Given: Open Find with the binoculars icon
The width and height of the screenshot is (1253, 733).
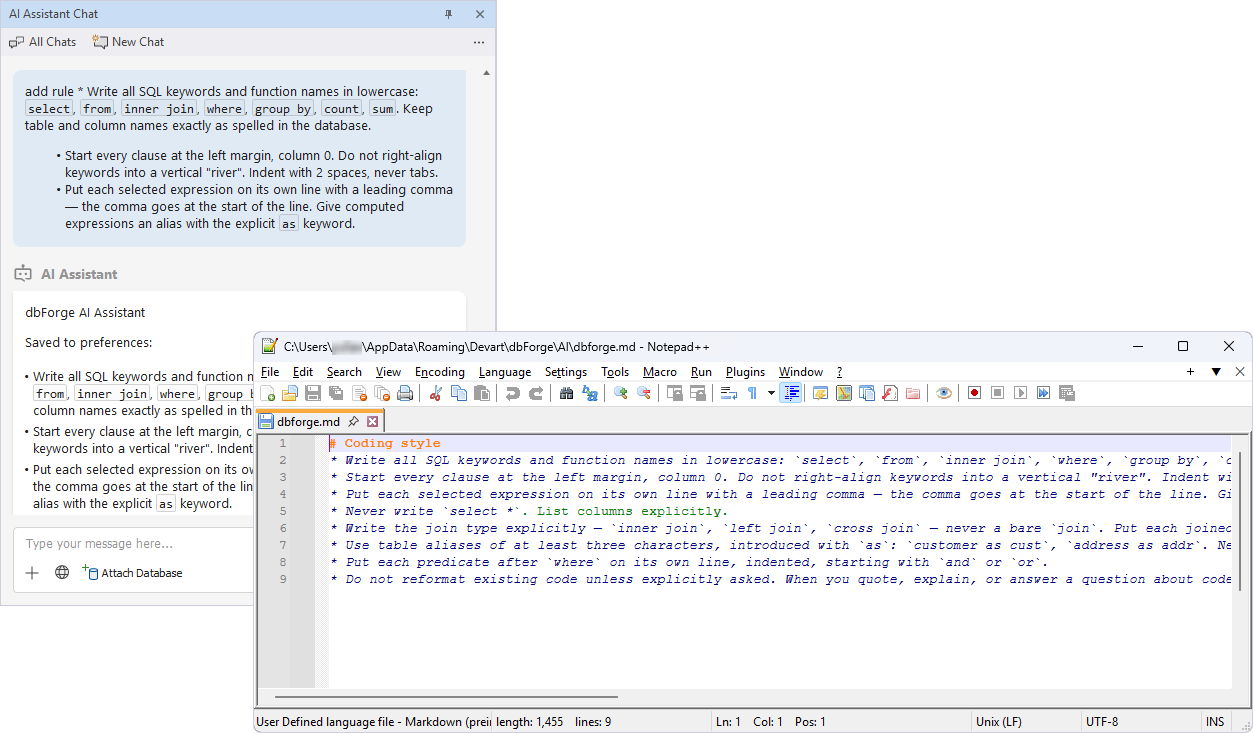Looking at the screenshot, I should coord(567,393).
